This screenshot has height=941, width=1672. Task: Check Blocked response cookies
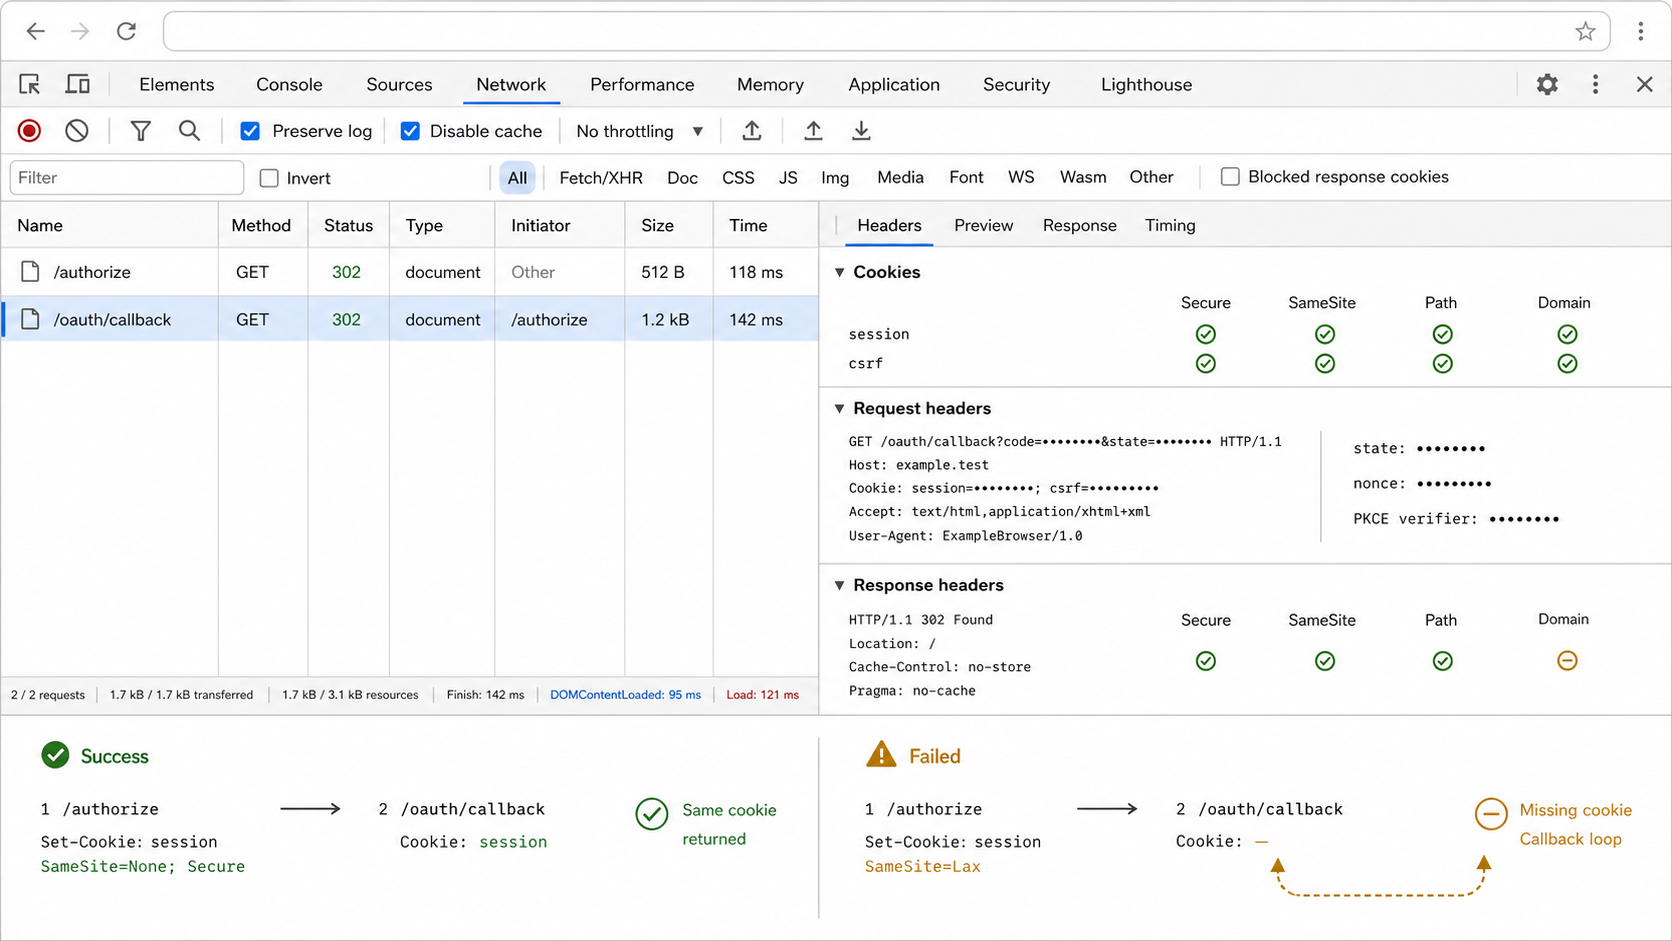1230,177
